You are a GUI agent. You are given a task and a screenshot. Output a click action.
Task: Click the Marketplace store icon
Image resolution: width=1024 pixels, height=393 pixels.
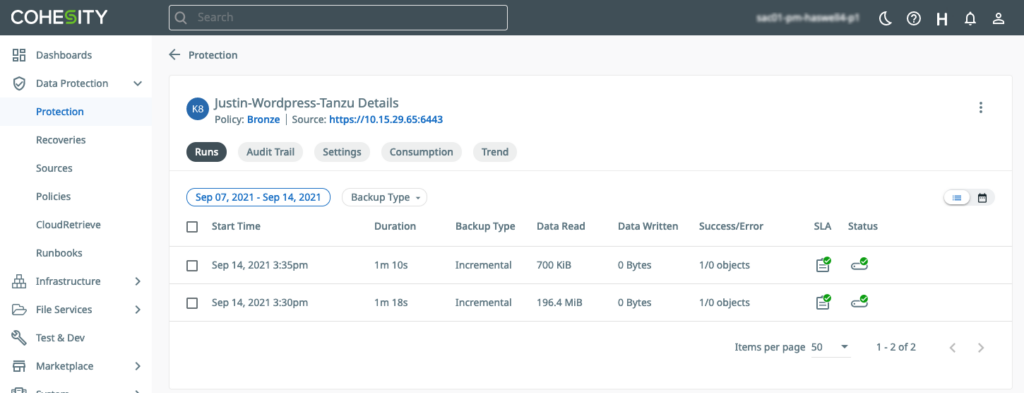pyautogui.click(x=19, y=366)
